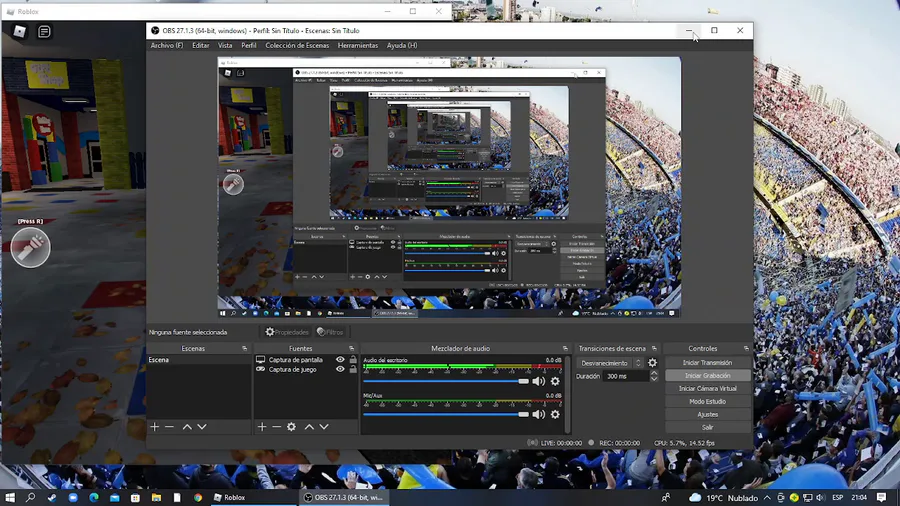Screen dimensions: 900x506
Task: Click the audio mixer vertical scrollbar
Action: (x=568, y=395)
